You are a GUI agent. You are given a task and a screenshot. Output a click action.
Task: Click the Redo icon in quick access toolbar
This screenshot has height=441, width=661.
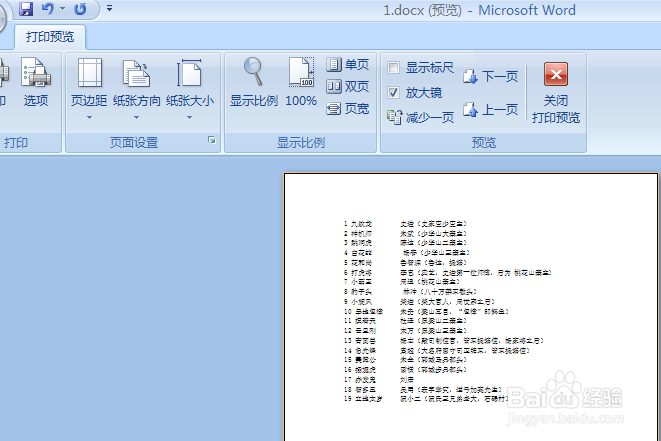80,8
